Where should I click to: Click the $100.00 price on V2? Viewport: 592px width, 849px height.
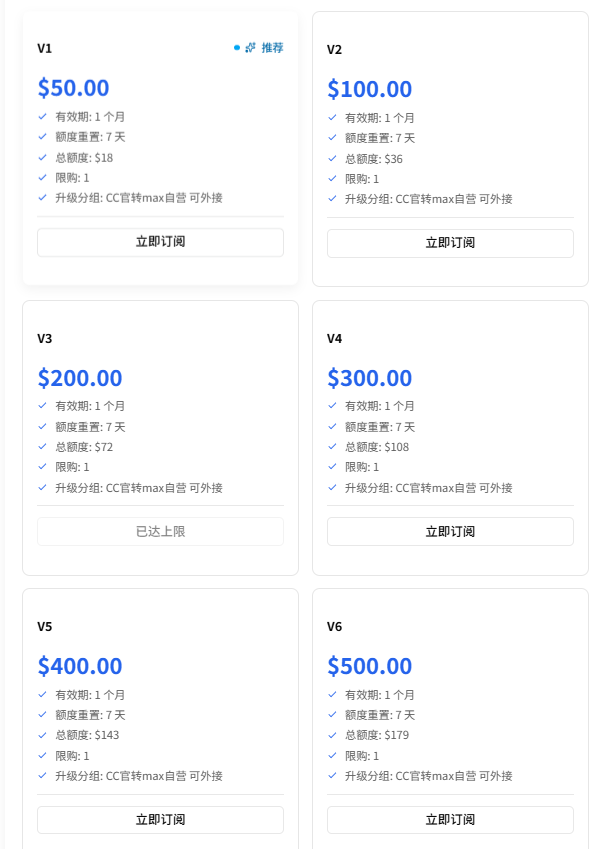click(369, 89)
